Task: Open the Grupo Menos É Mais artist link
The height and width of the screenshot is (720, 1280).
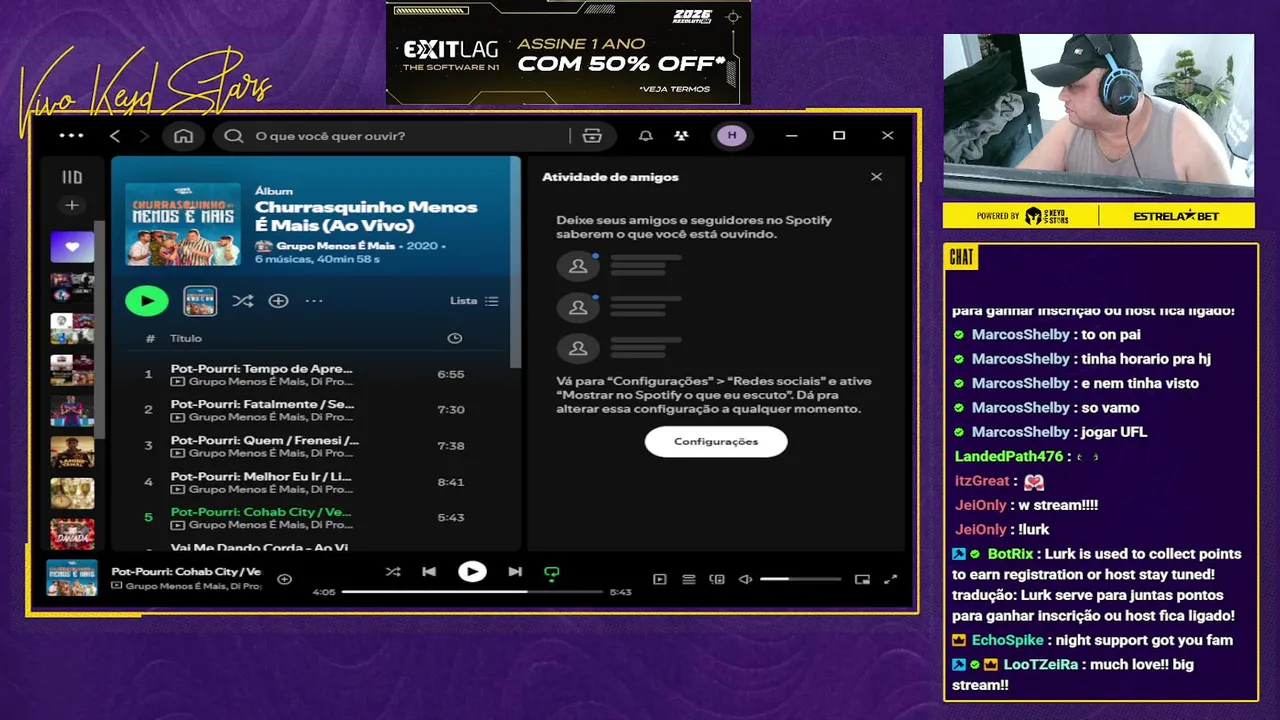Action: coord(337,245)
